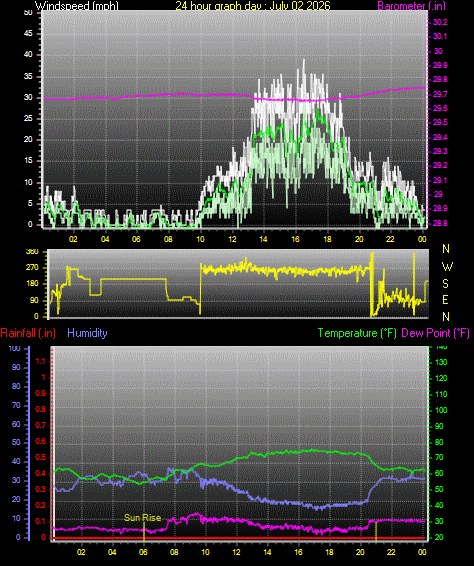The width and height of the screenshot is (474, 566).
Task: Click the sunset yellow marker near hour 21
Action: pyautogui.click(x=376, y=531)
